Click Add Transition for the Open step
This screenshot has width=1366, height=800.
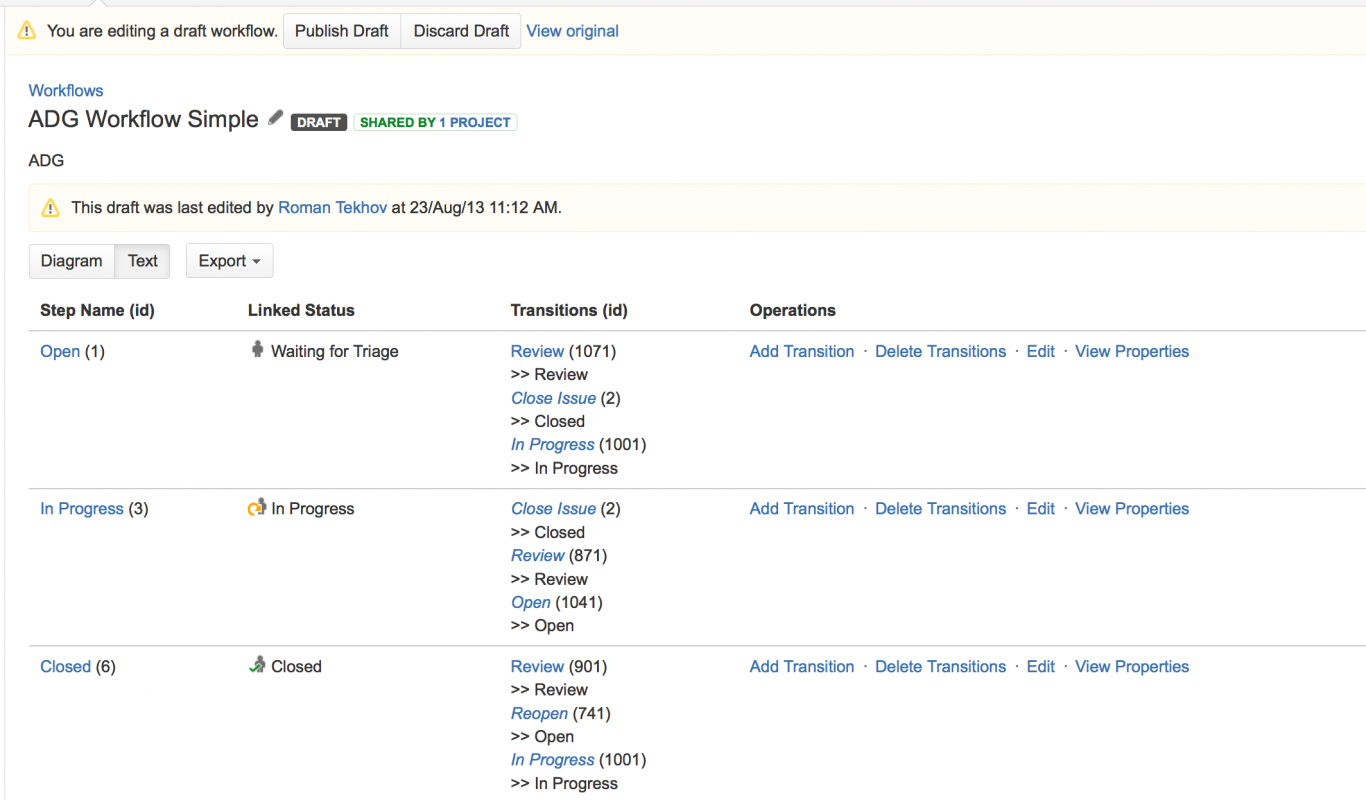pos(802,351)
